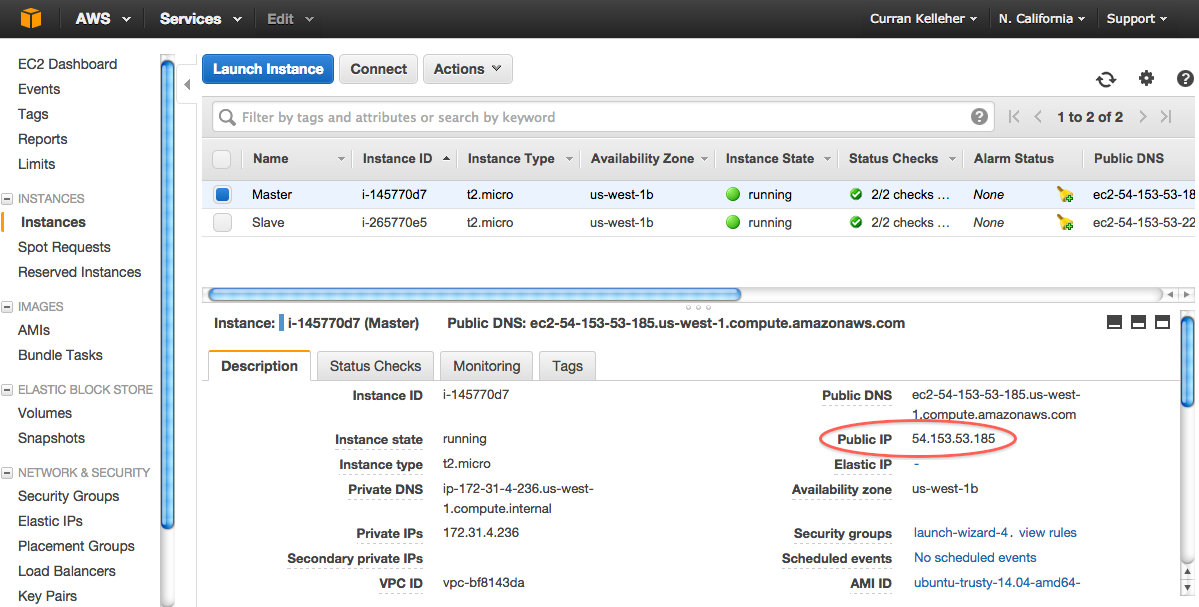Minimize the details pane

(x=1114, y=323)
